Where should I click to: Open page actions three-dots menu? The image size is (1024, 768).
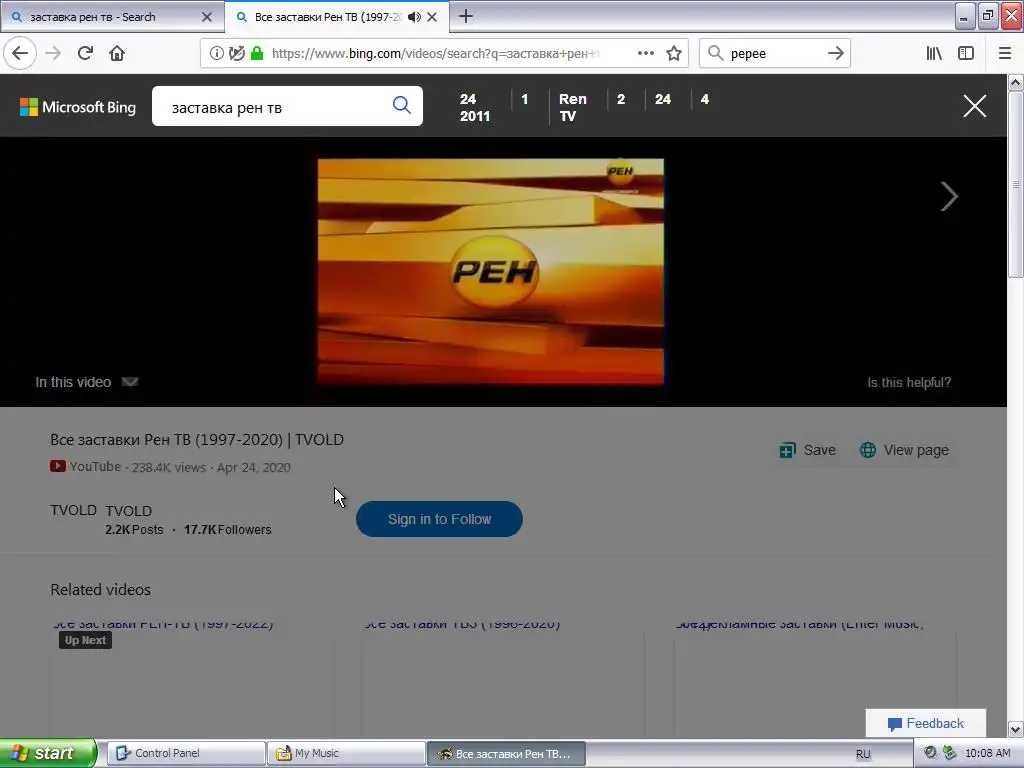[x=646, y=54]
